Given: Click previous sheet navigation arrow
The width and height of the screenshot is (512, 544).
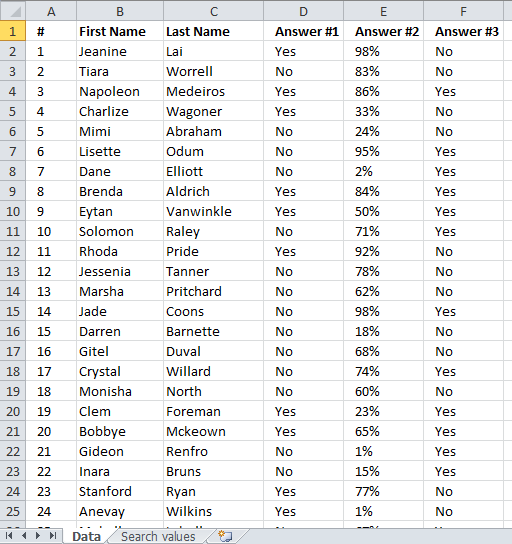Looking at the screenshot, I should click(x=24, y=536).
